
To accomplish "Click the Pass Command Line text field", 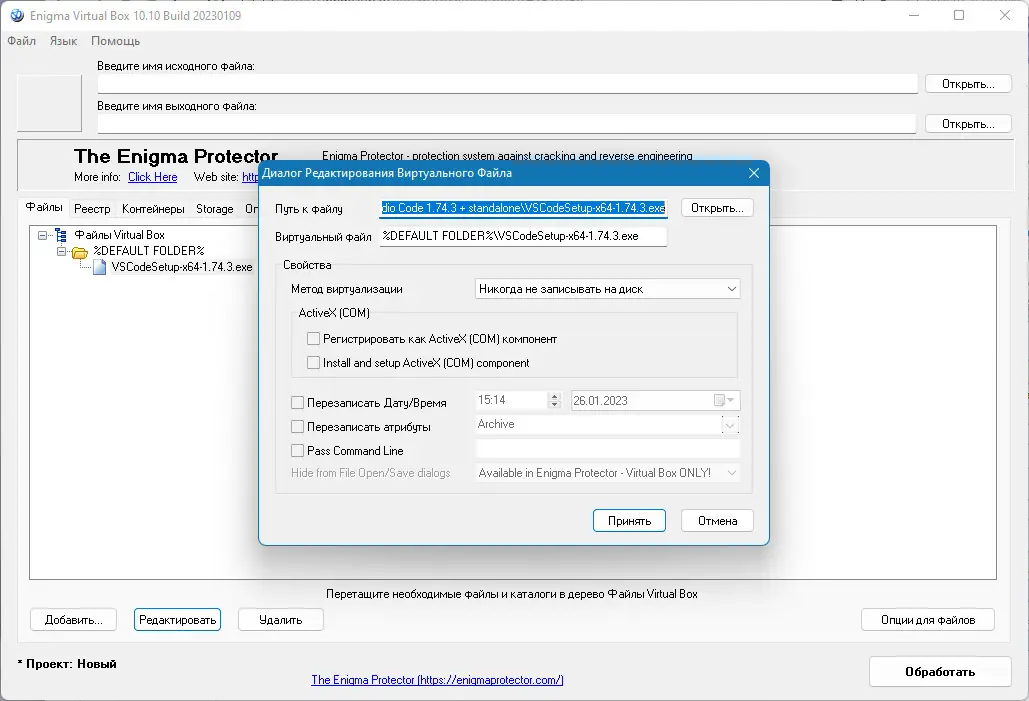I will [x=608, y=449].
